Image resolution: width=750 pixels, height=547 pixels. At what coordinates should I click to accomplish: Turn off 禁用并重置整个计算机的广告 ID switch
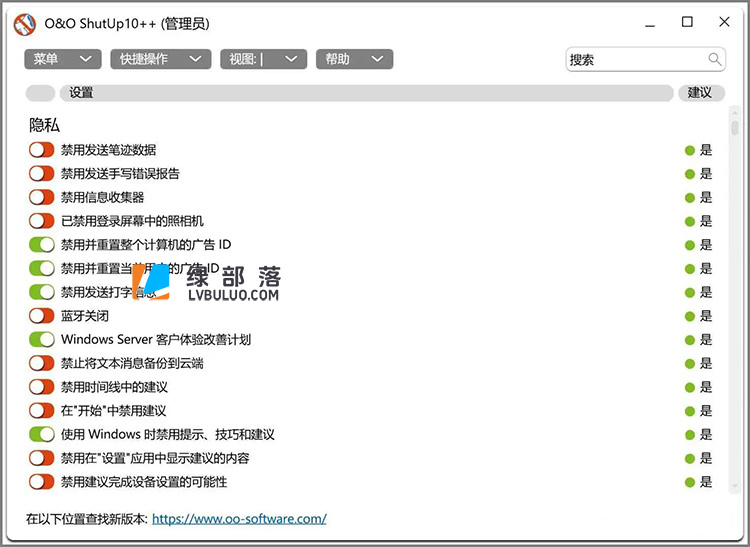(x=42, y=244)
